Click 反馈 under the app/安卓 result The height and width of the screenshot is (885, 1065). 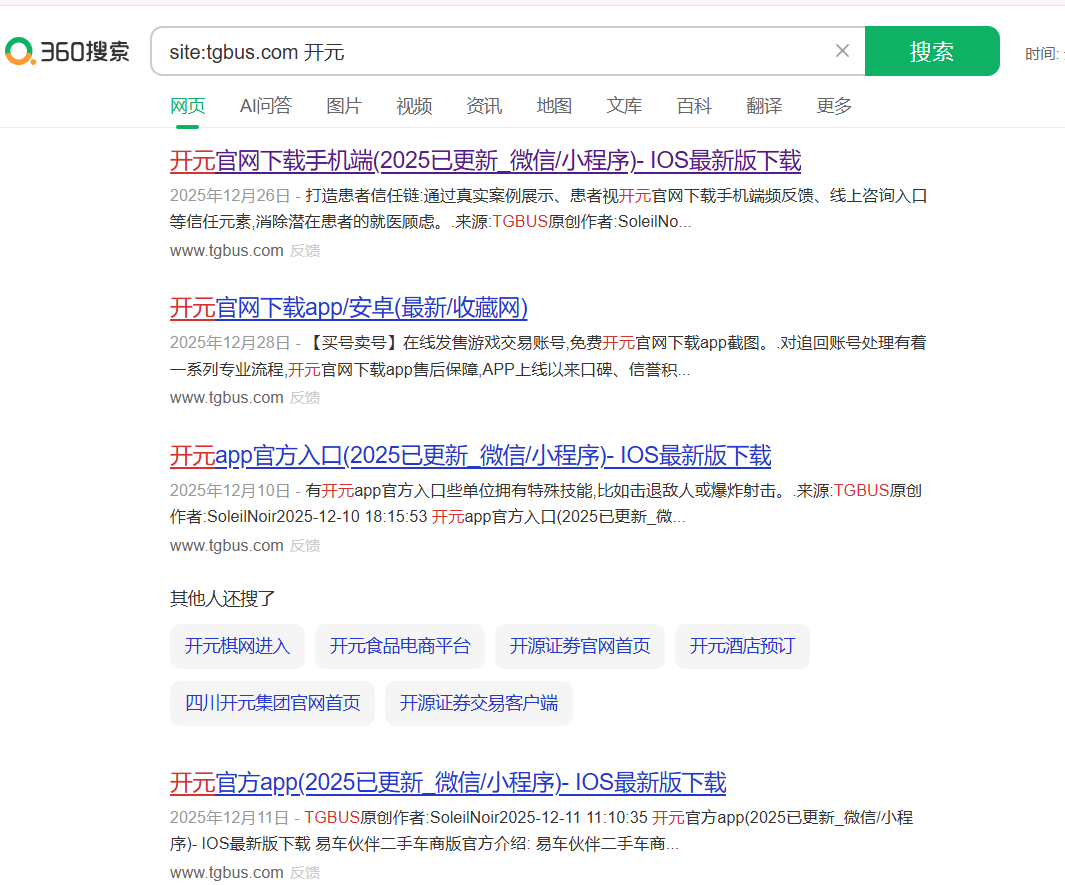point(305,397)
